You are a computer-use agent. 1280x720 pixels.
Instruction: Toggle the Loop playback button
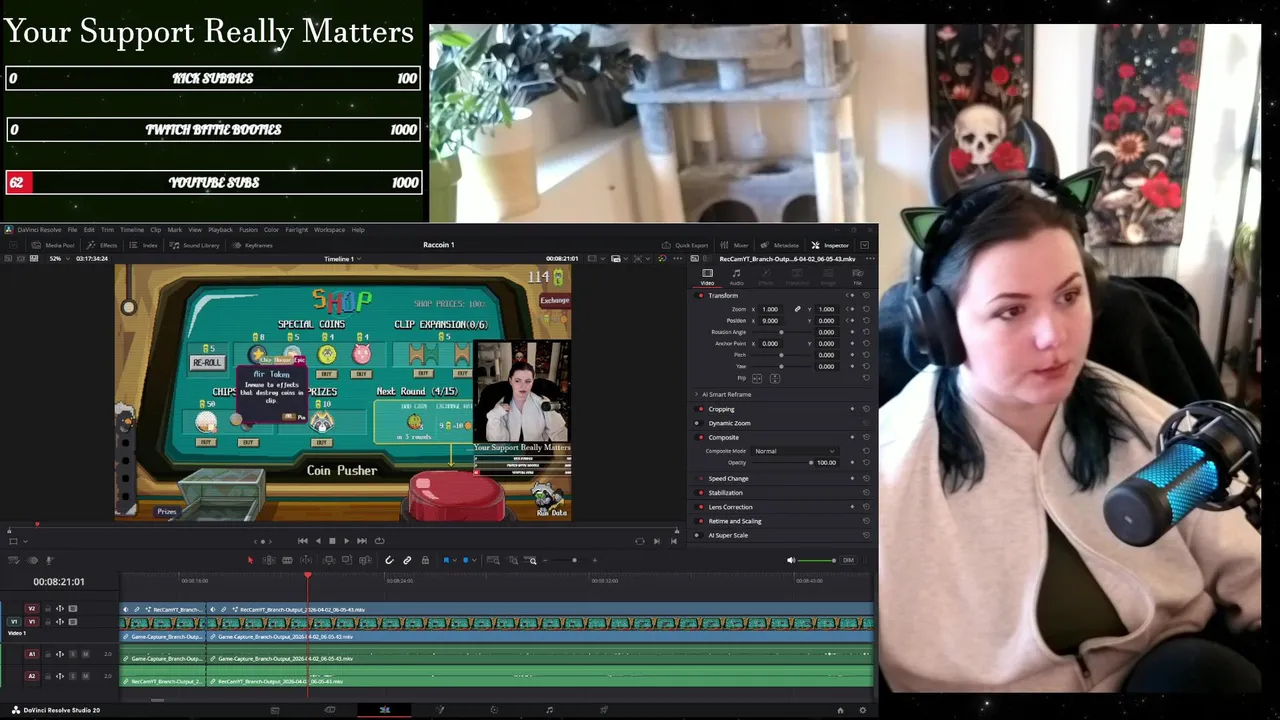pos(379,541)
